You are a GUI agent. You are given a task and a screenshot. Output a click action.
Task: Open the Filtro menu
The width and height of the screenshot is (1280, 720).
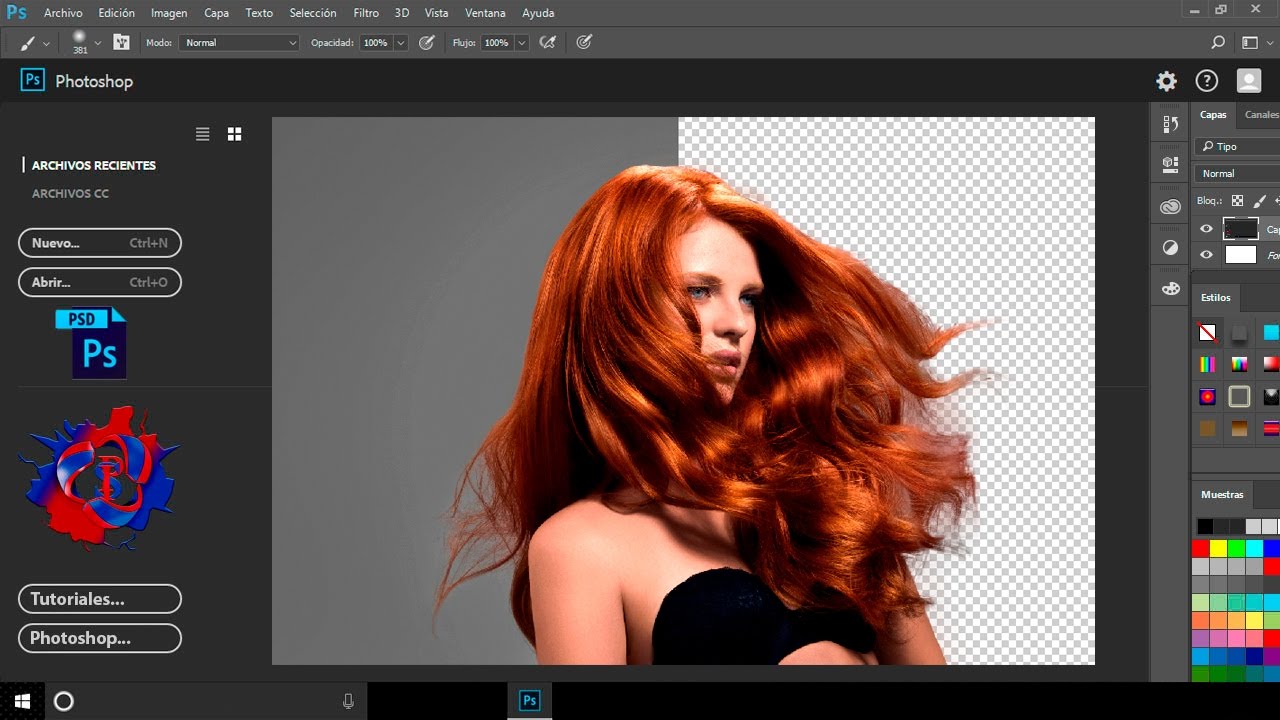tap(366, 13)
